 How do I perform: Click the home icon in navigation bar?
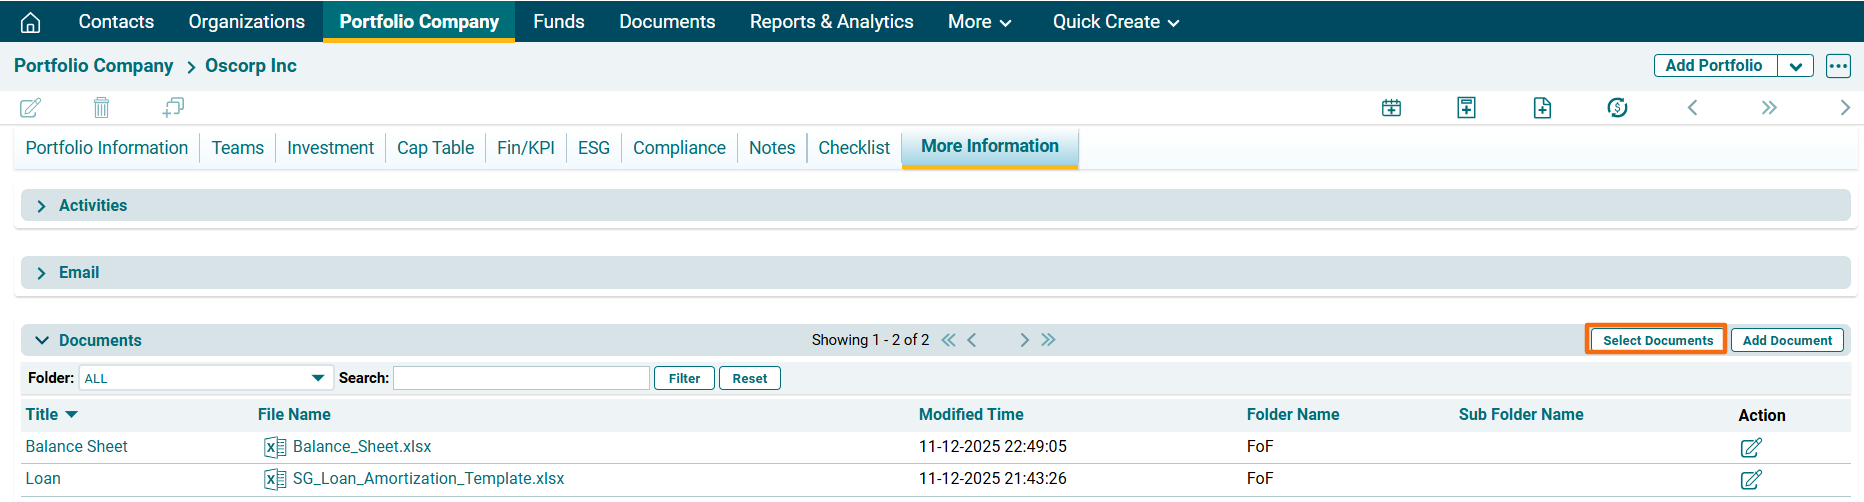tap(31, 22)
